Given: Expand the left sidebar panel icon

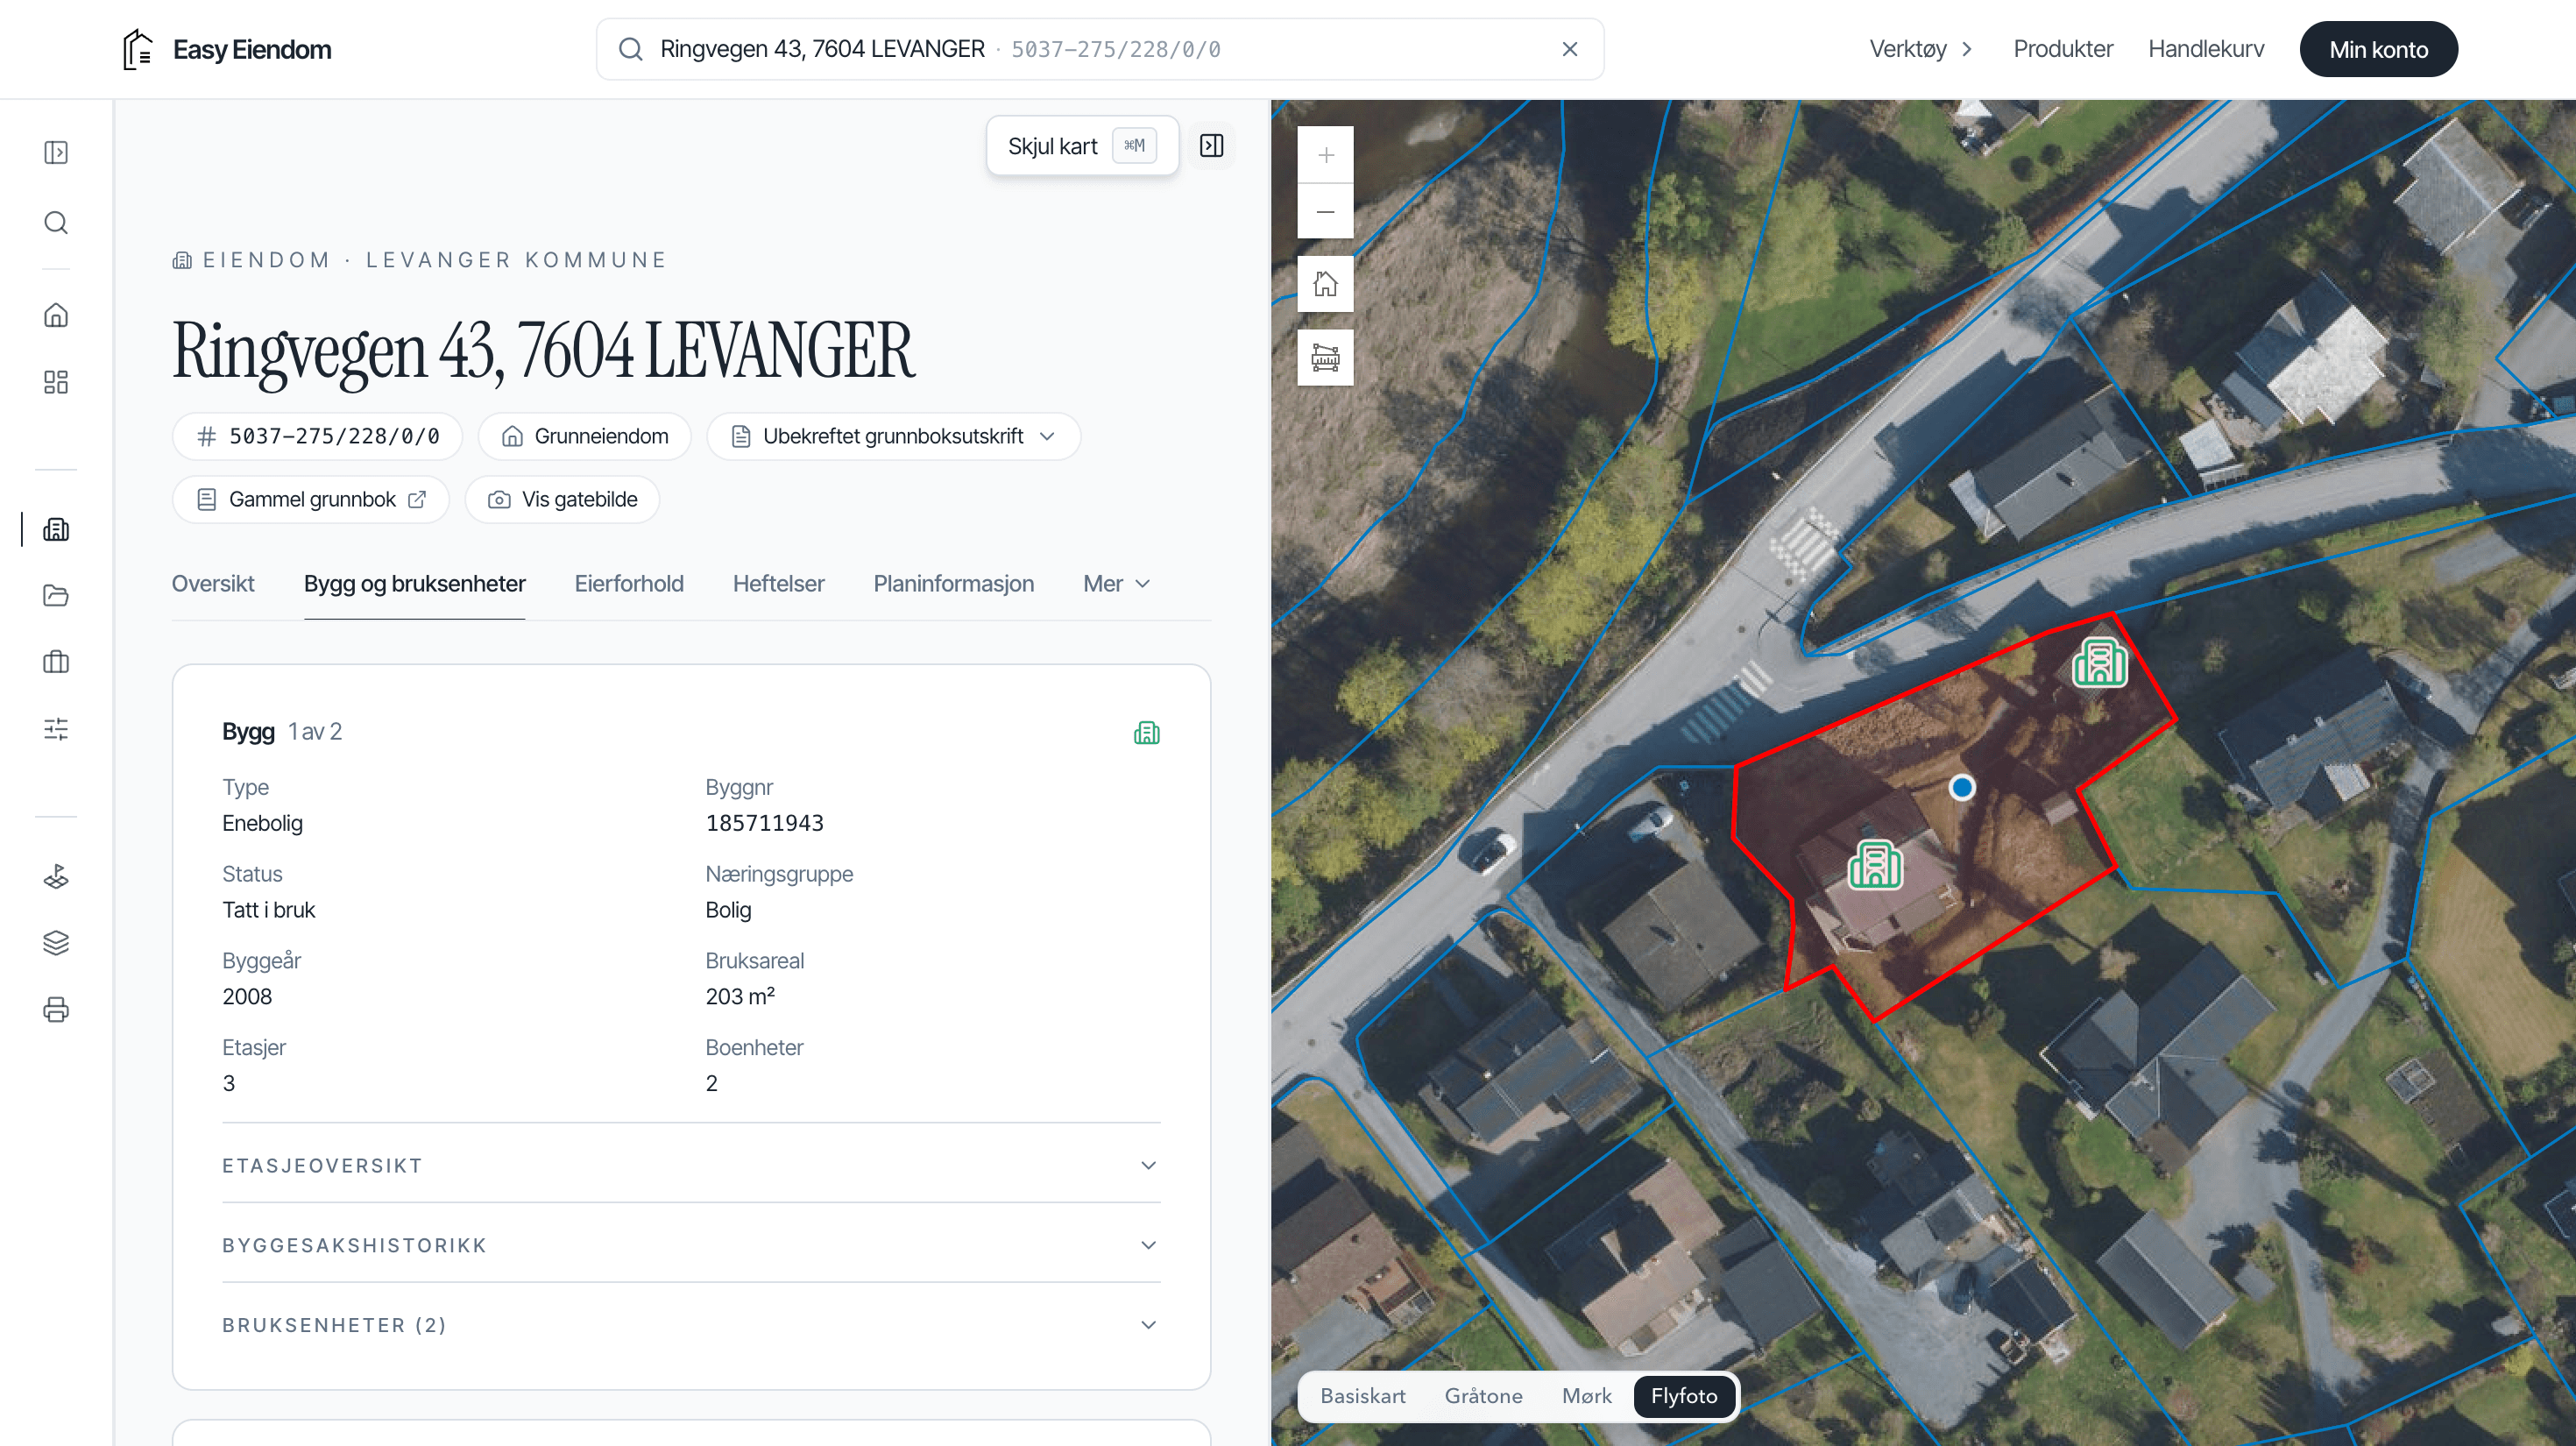Looking at the screenshot, I should click(56, 152).
